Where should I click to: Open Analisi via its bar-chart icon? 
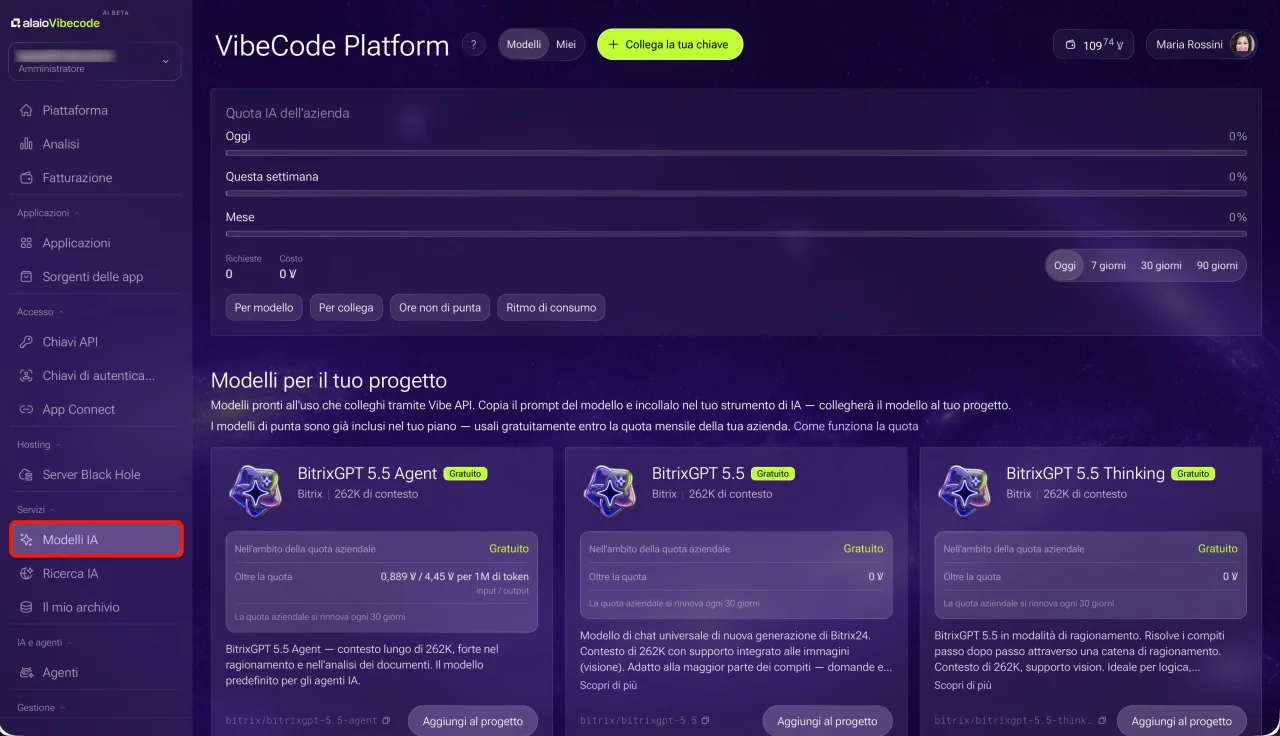26,144
